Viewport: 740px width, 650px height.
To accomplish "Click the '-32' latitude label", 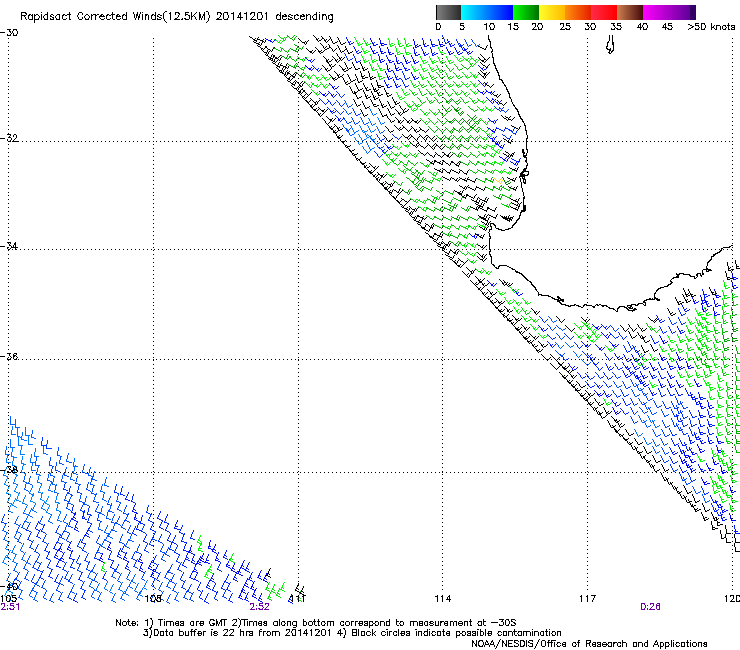I will (9, 138).
